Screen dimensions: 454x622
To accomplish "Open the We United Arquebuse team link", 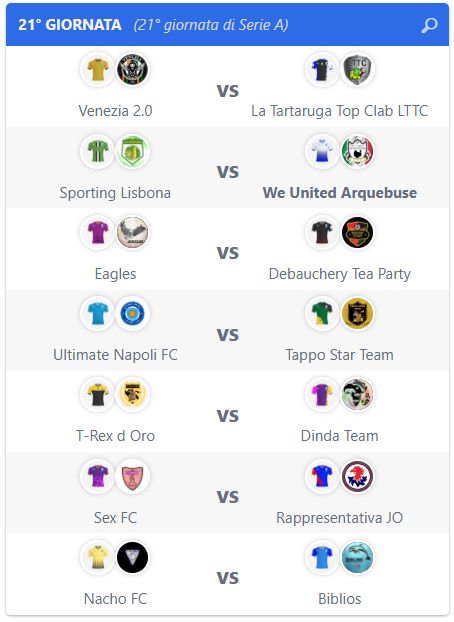I will point(340,193).
